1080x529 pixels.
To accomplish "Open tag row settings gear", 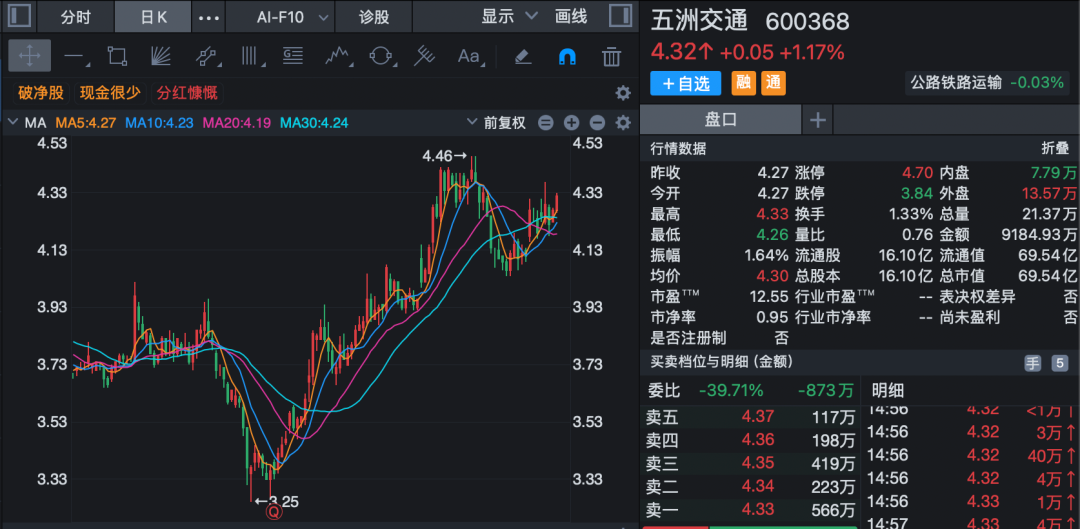I will click(x=623, y=93).
